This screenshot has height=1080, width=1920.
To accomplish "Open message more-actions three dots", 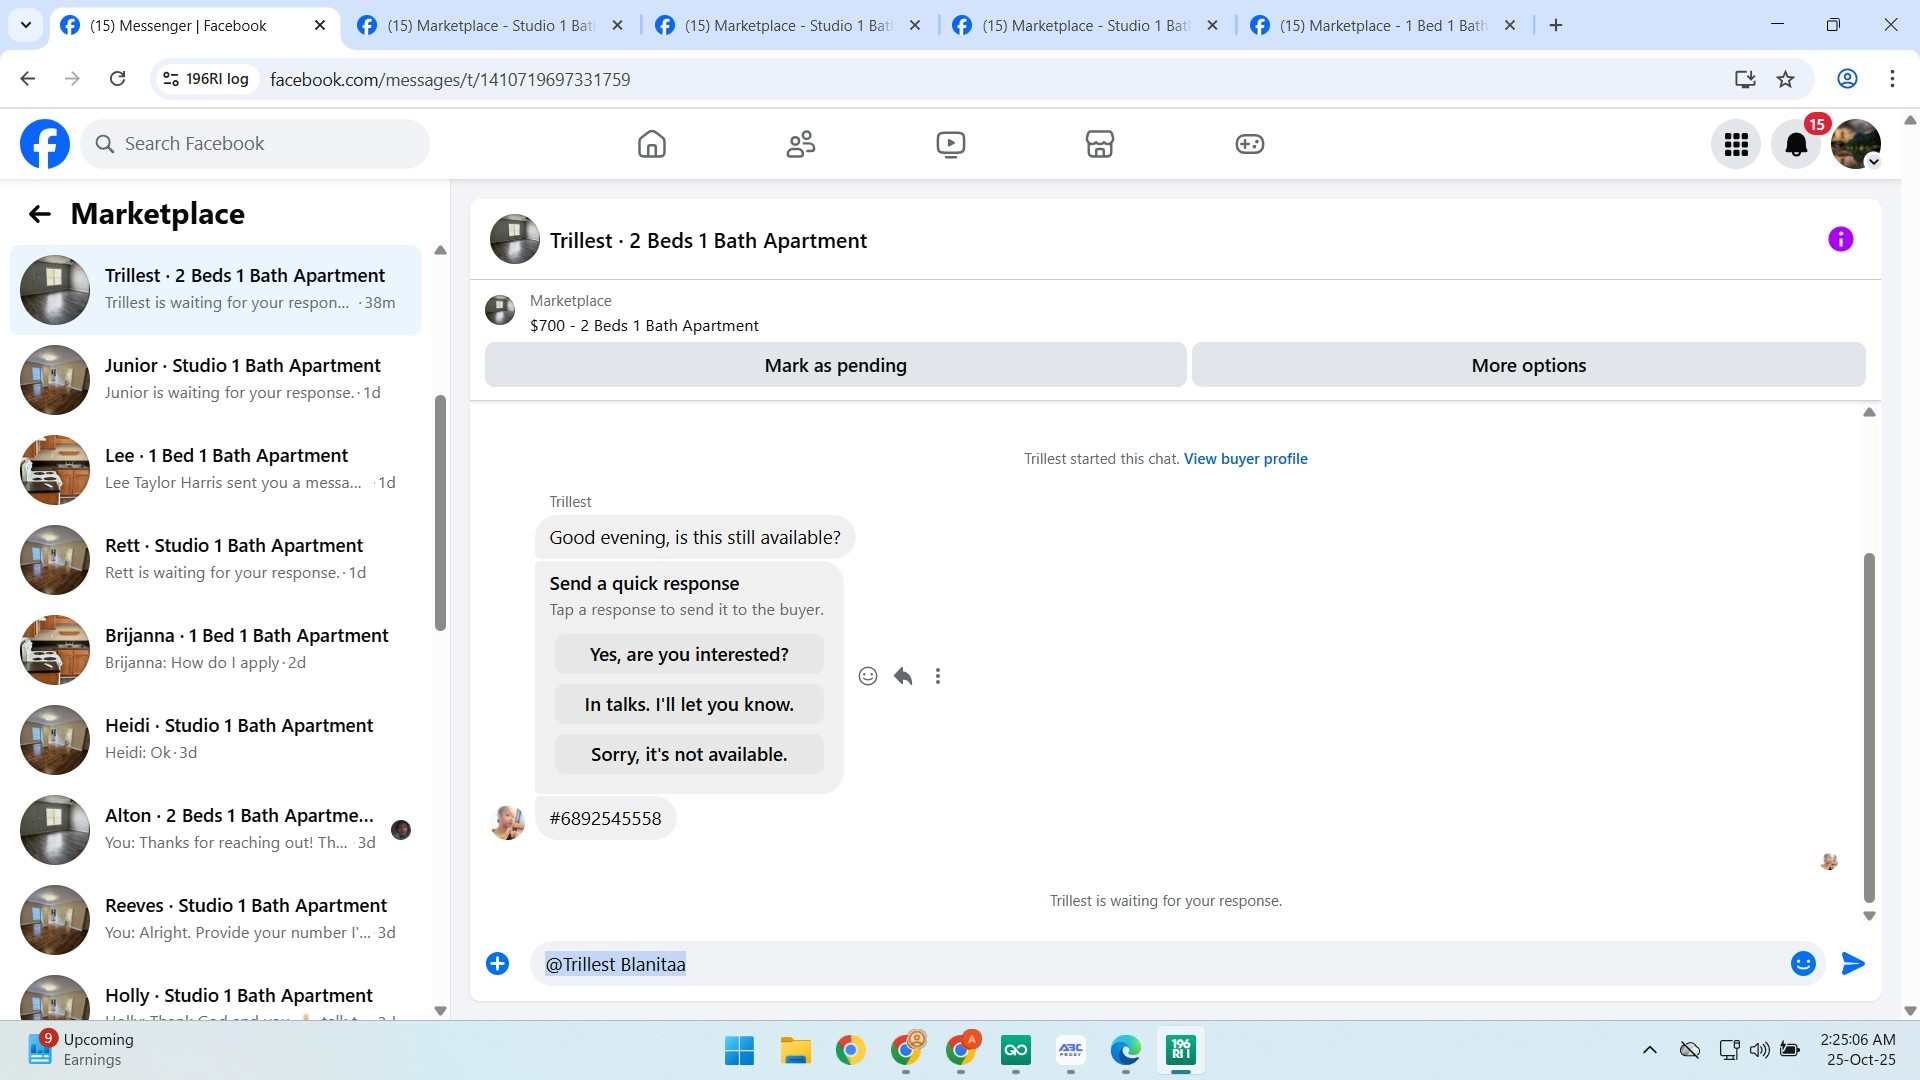I will pos(938,676).
